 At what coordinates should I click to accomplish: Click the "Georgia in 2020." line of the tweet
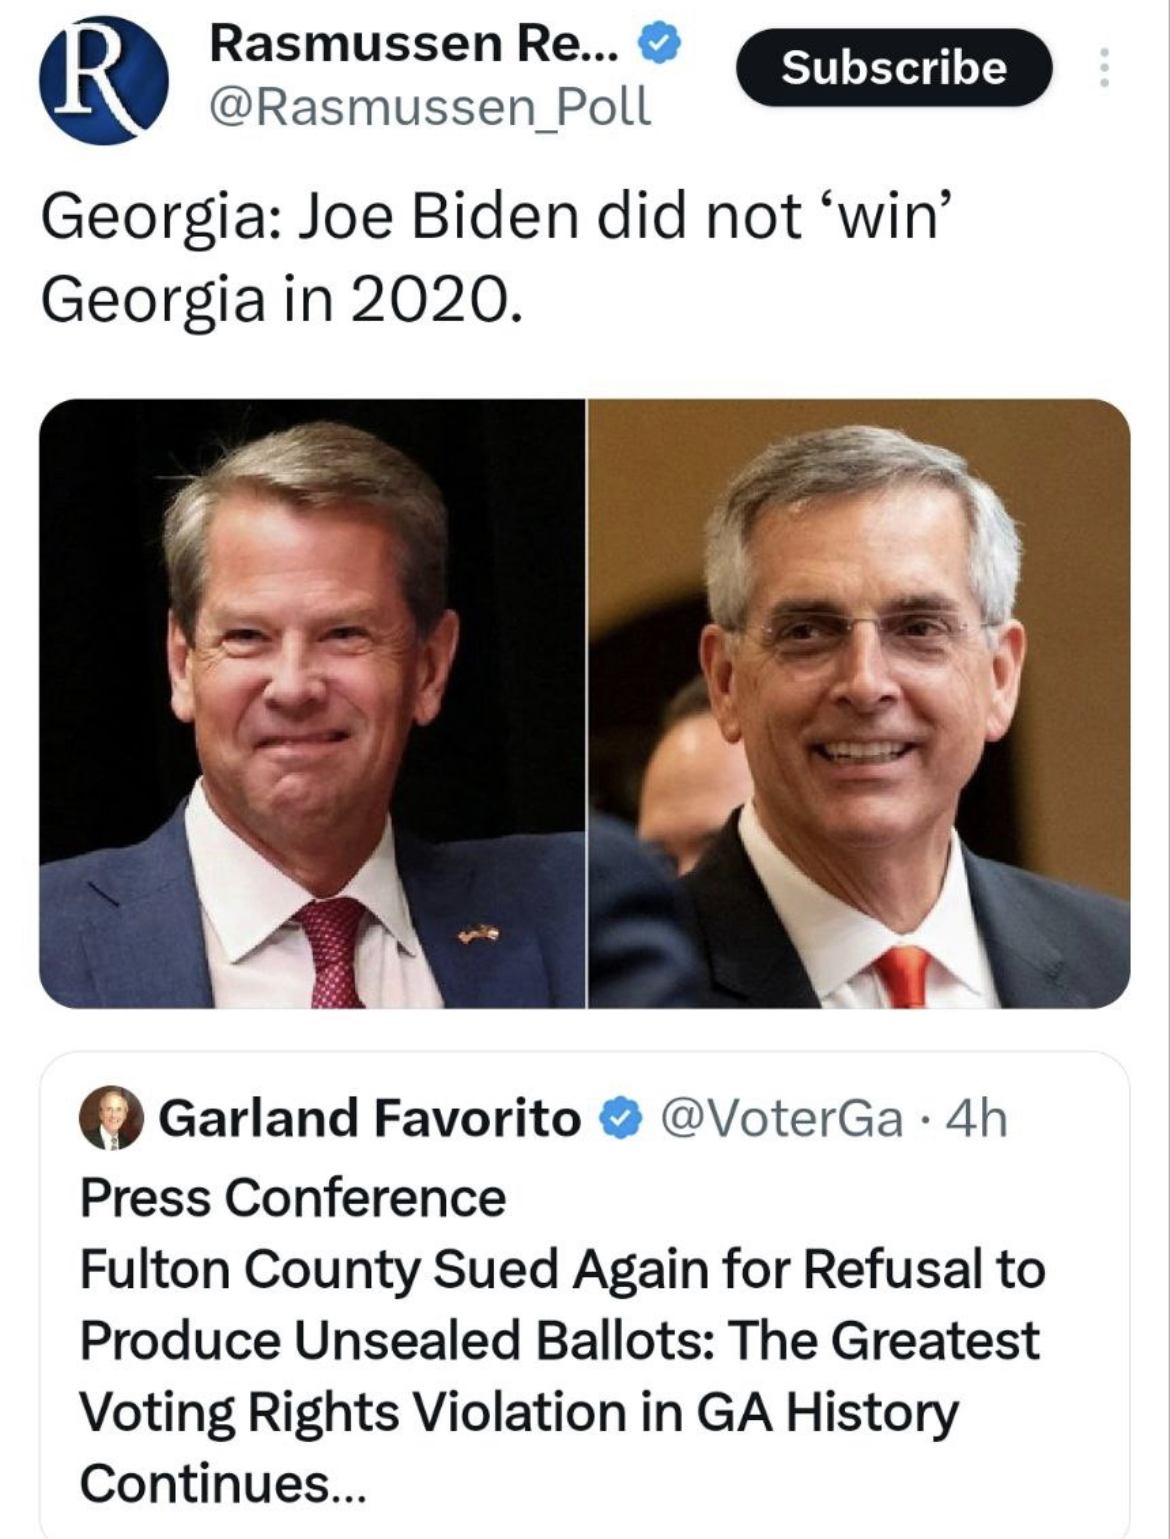pos(281,299)
